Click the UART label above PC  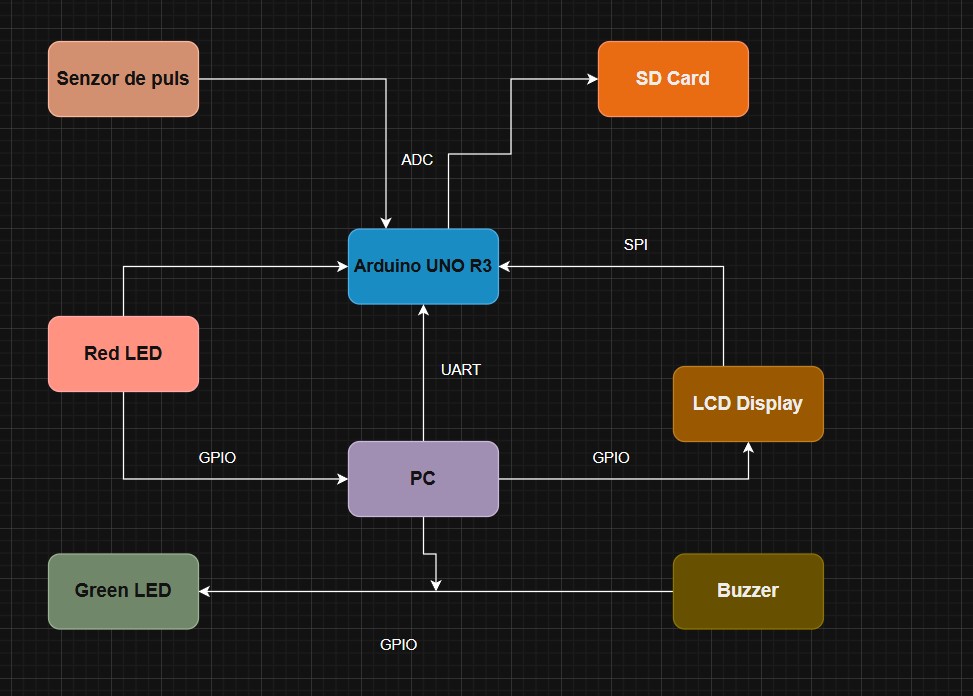click(x=460, y=370)
